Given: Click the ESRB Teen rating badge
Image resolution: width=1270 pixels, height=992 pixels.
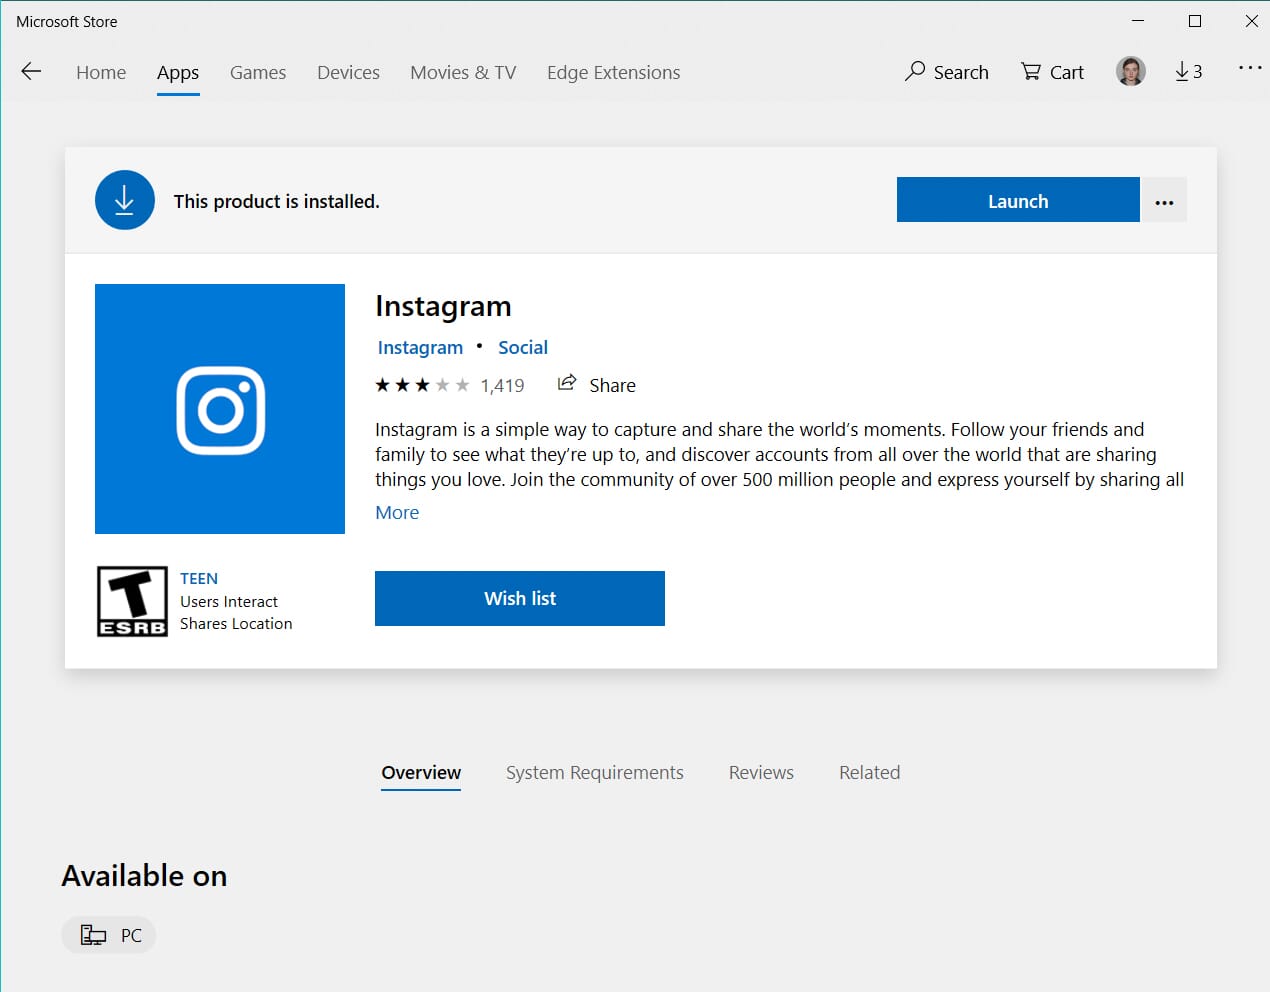Looking at the screenshot, I should click(132, 601).
